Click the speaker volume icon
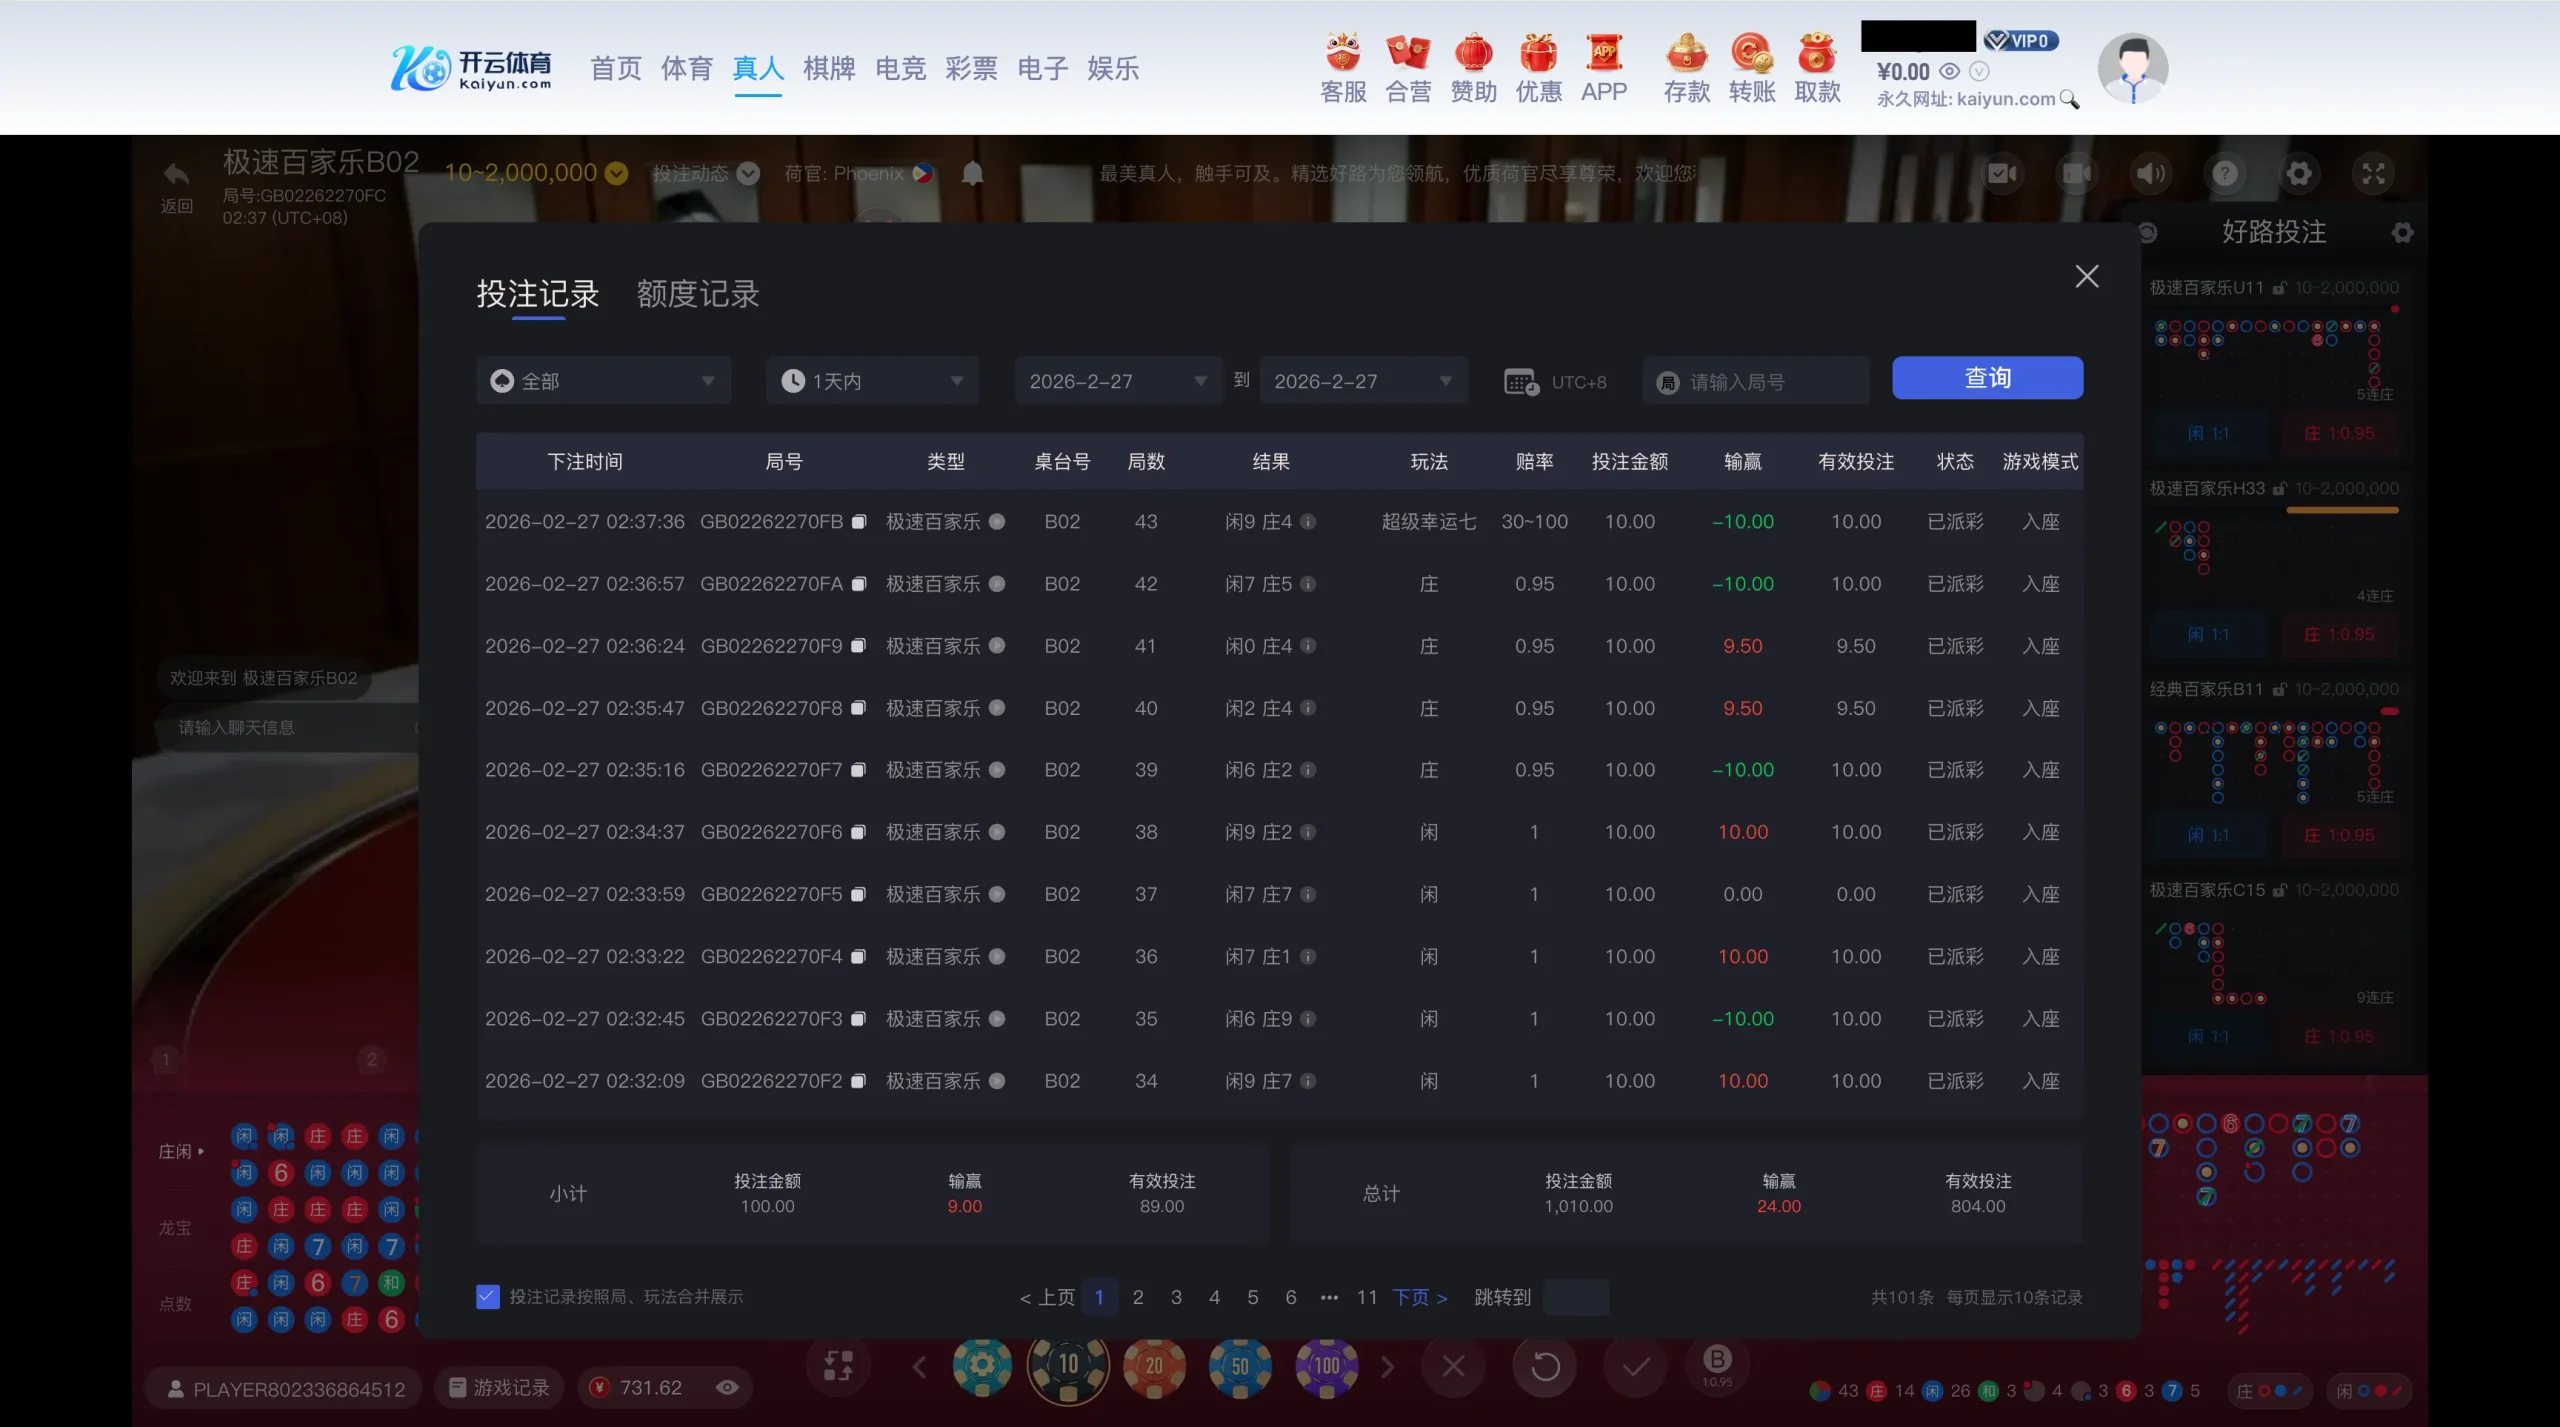 tap(2150, 174)
